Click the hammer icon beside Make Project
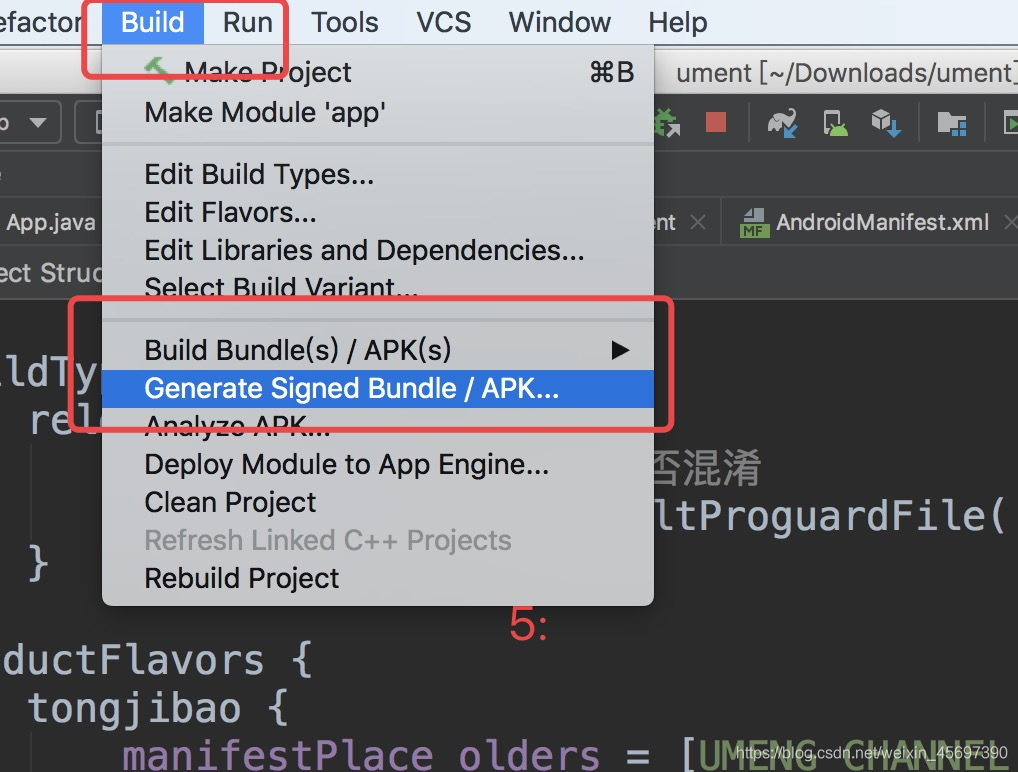1018x772 pixels. (158, 71)
